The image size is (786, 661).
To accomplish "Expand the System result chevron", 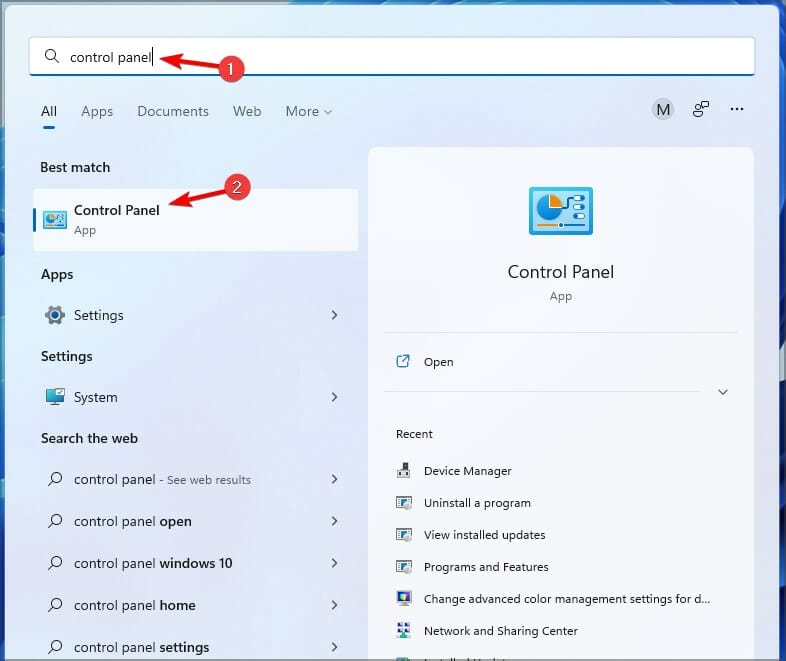I will (334, 397).
